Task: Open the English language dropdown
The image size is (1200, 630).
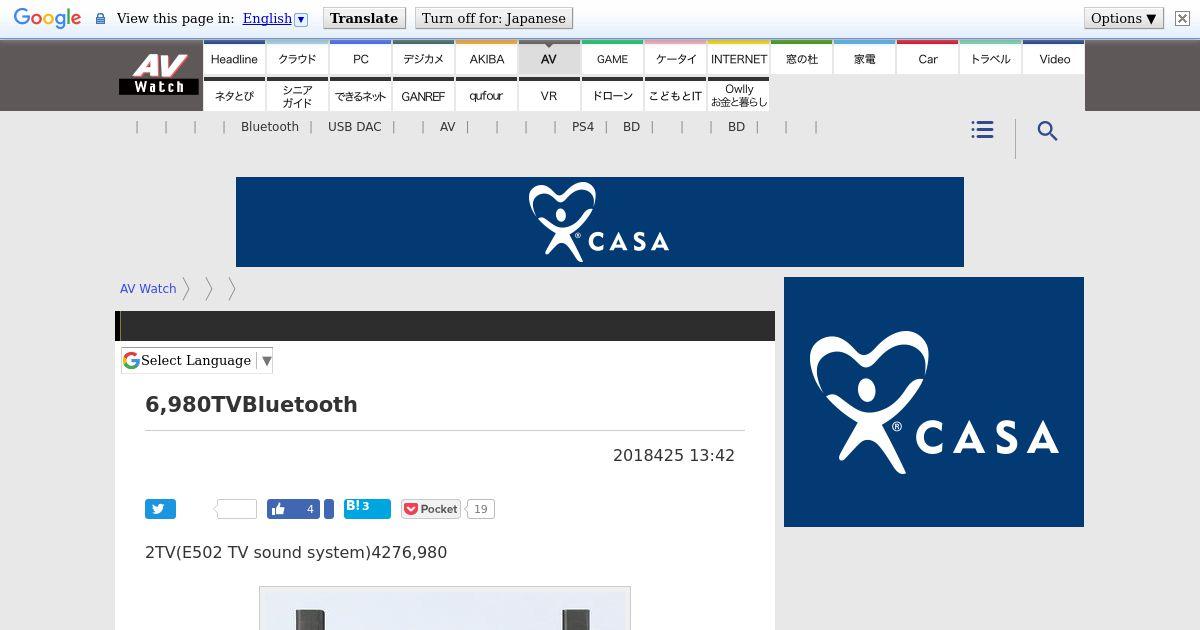Action: (275, 18)
